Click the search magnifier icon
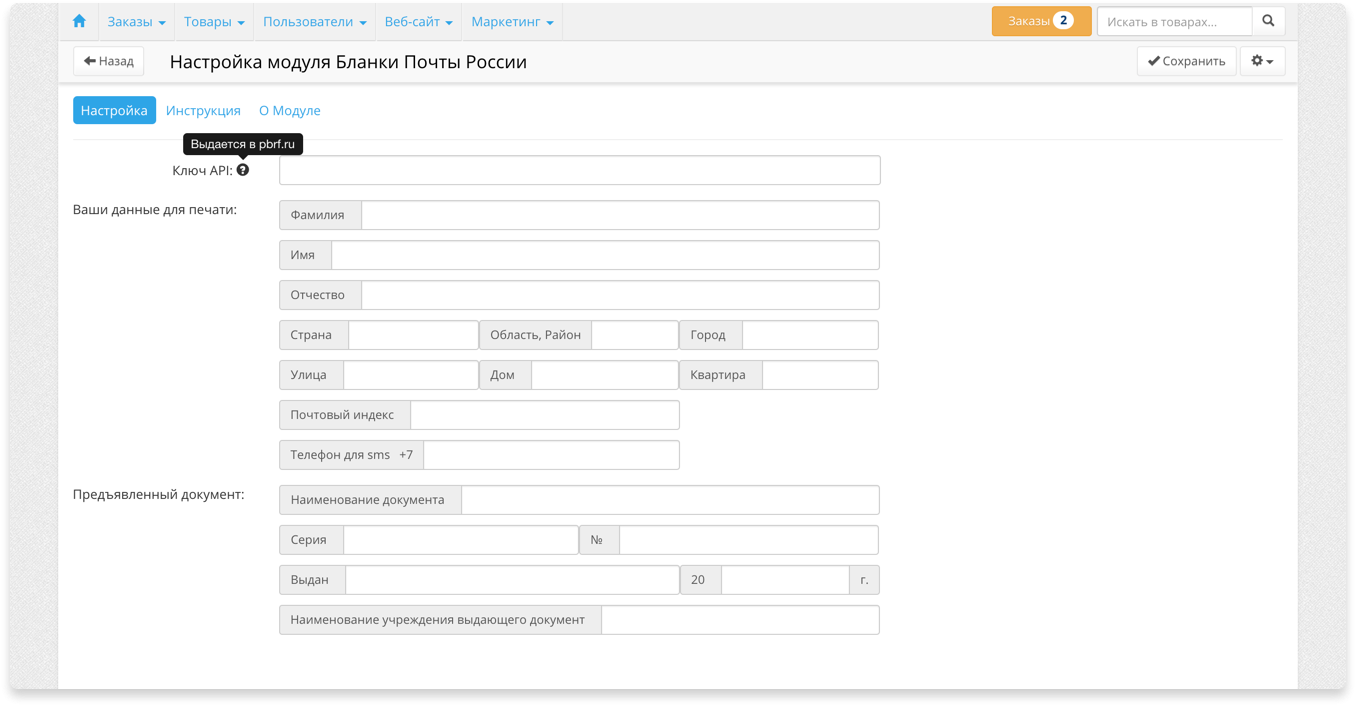The image size is (1356, 706). point(1268,21)
